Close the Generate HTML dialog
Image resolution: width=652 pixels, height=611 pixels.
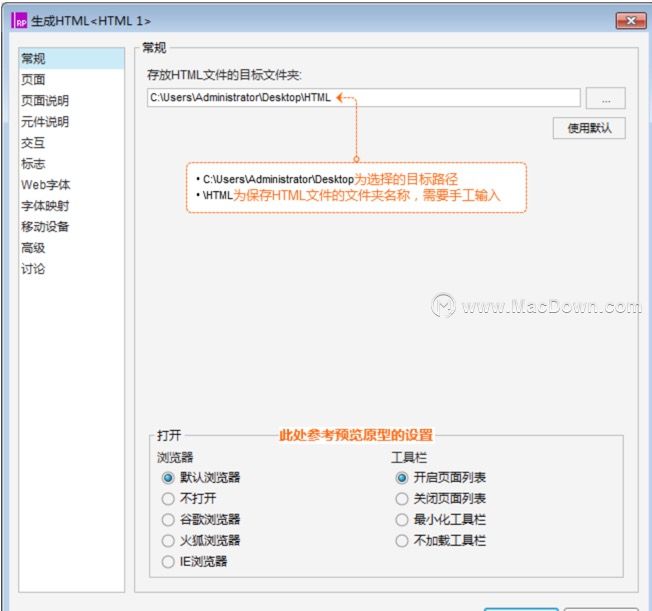click(x=631, y=20)
